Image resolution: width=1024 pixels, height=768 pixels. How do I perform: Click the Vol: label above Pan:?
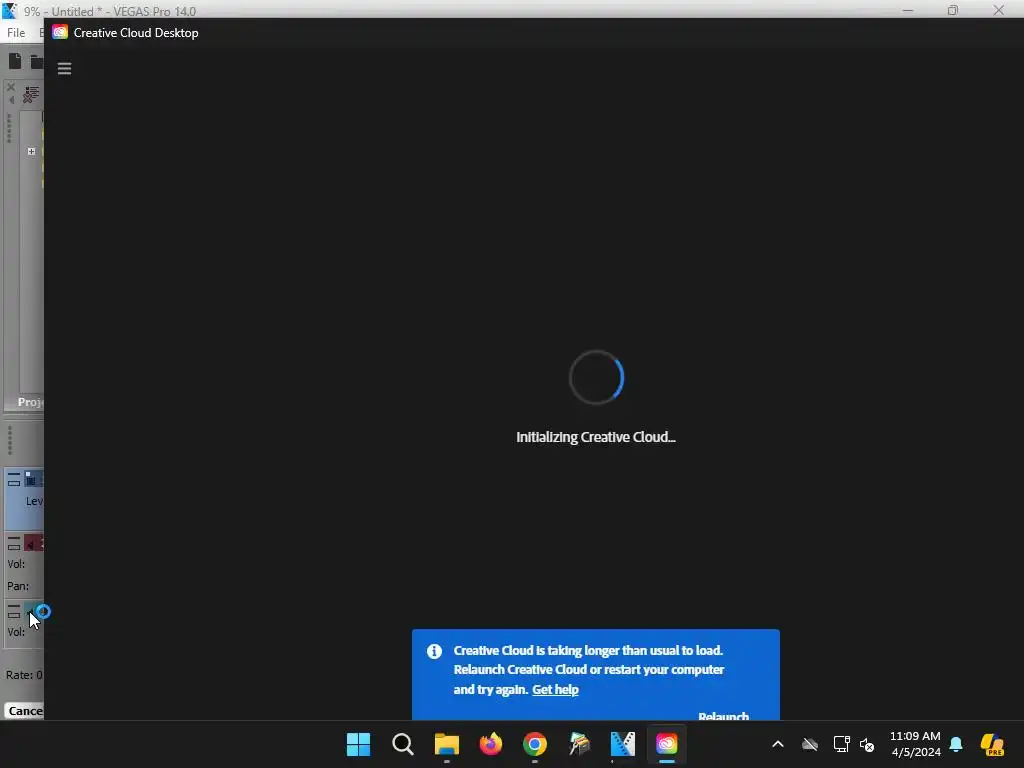(16, 564)
